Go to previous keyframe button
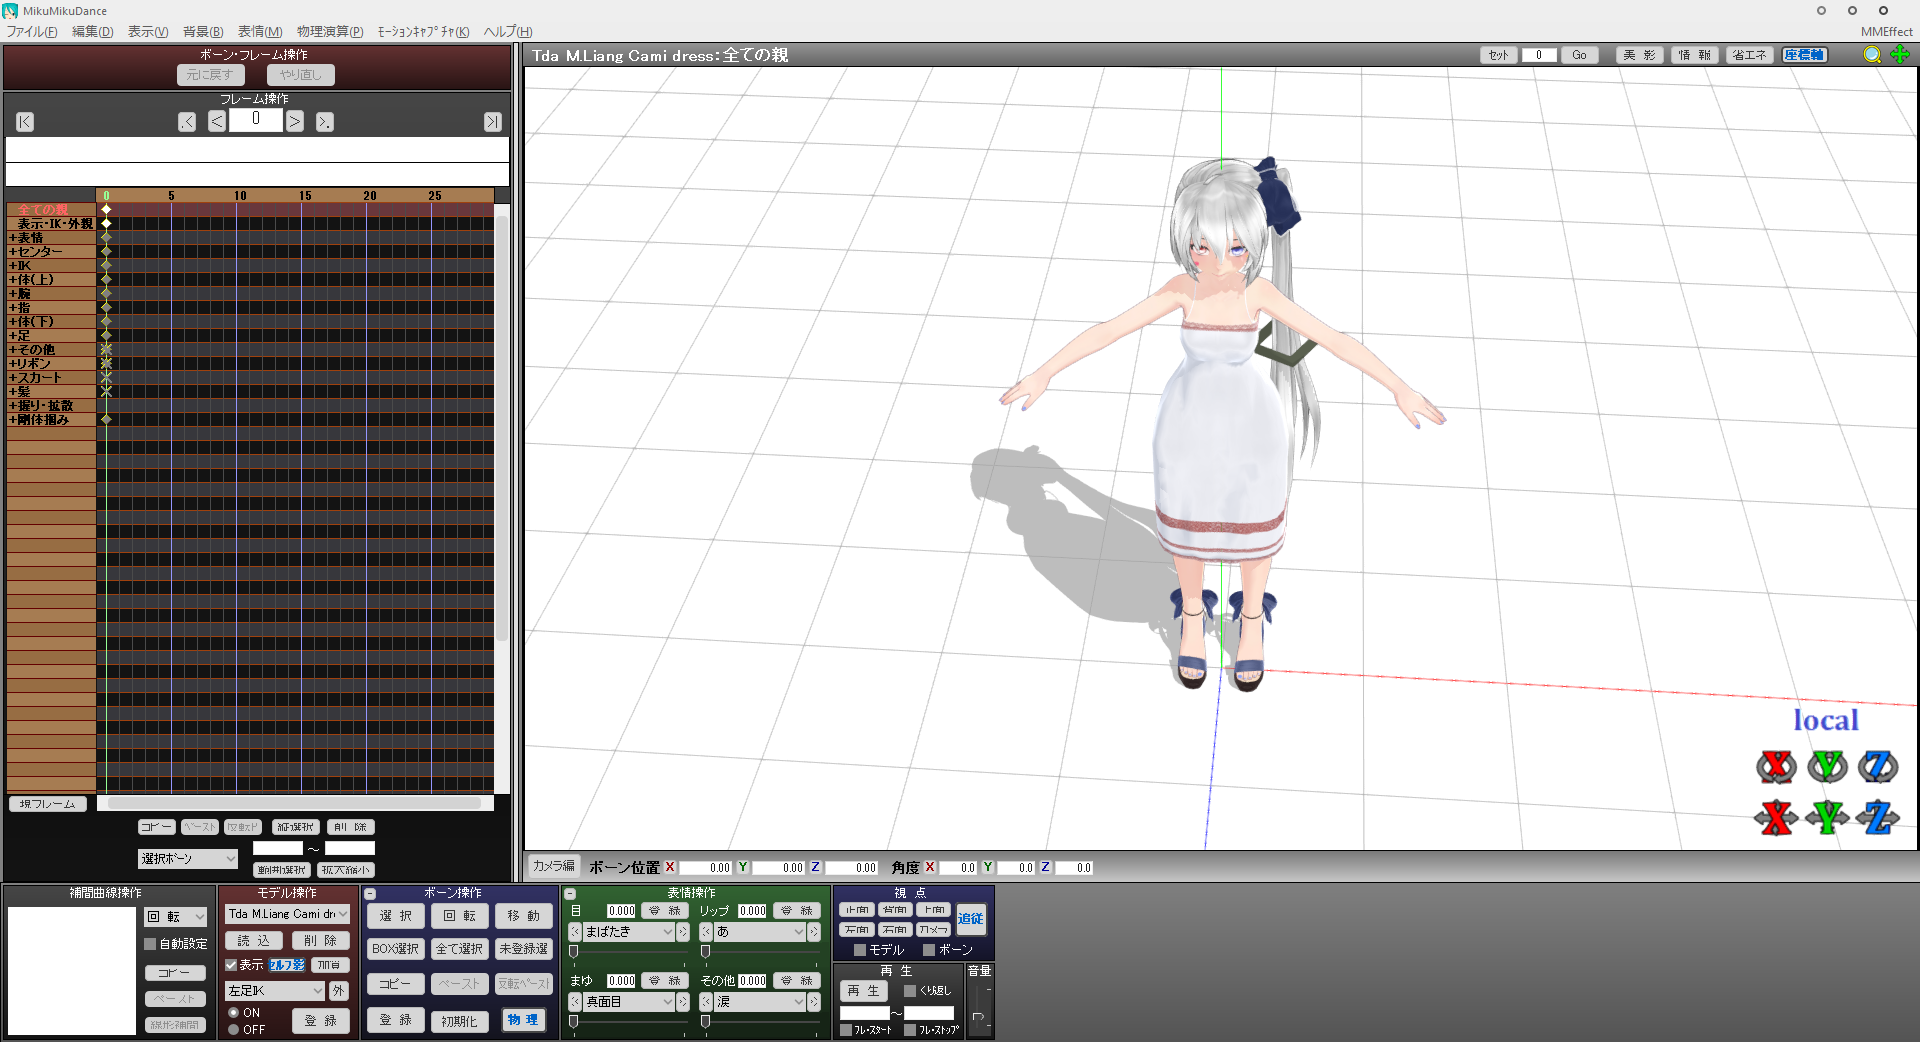 [x=187, y=122]
